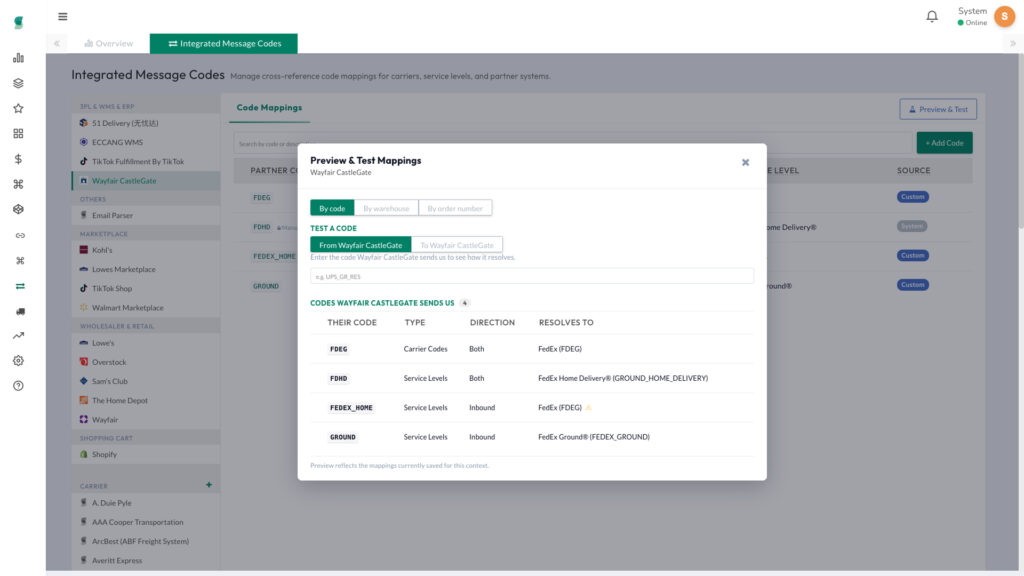Switch to By warehouse mode
Viewport: 1024px width, 576px height.
(386, 208)
